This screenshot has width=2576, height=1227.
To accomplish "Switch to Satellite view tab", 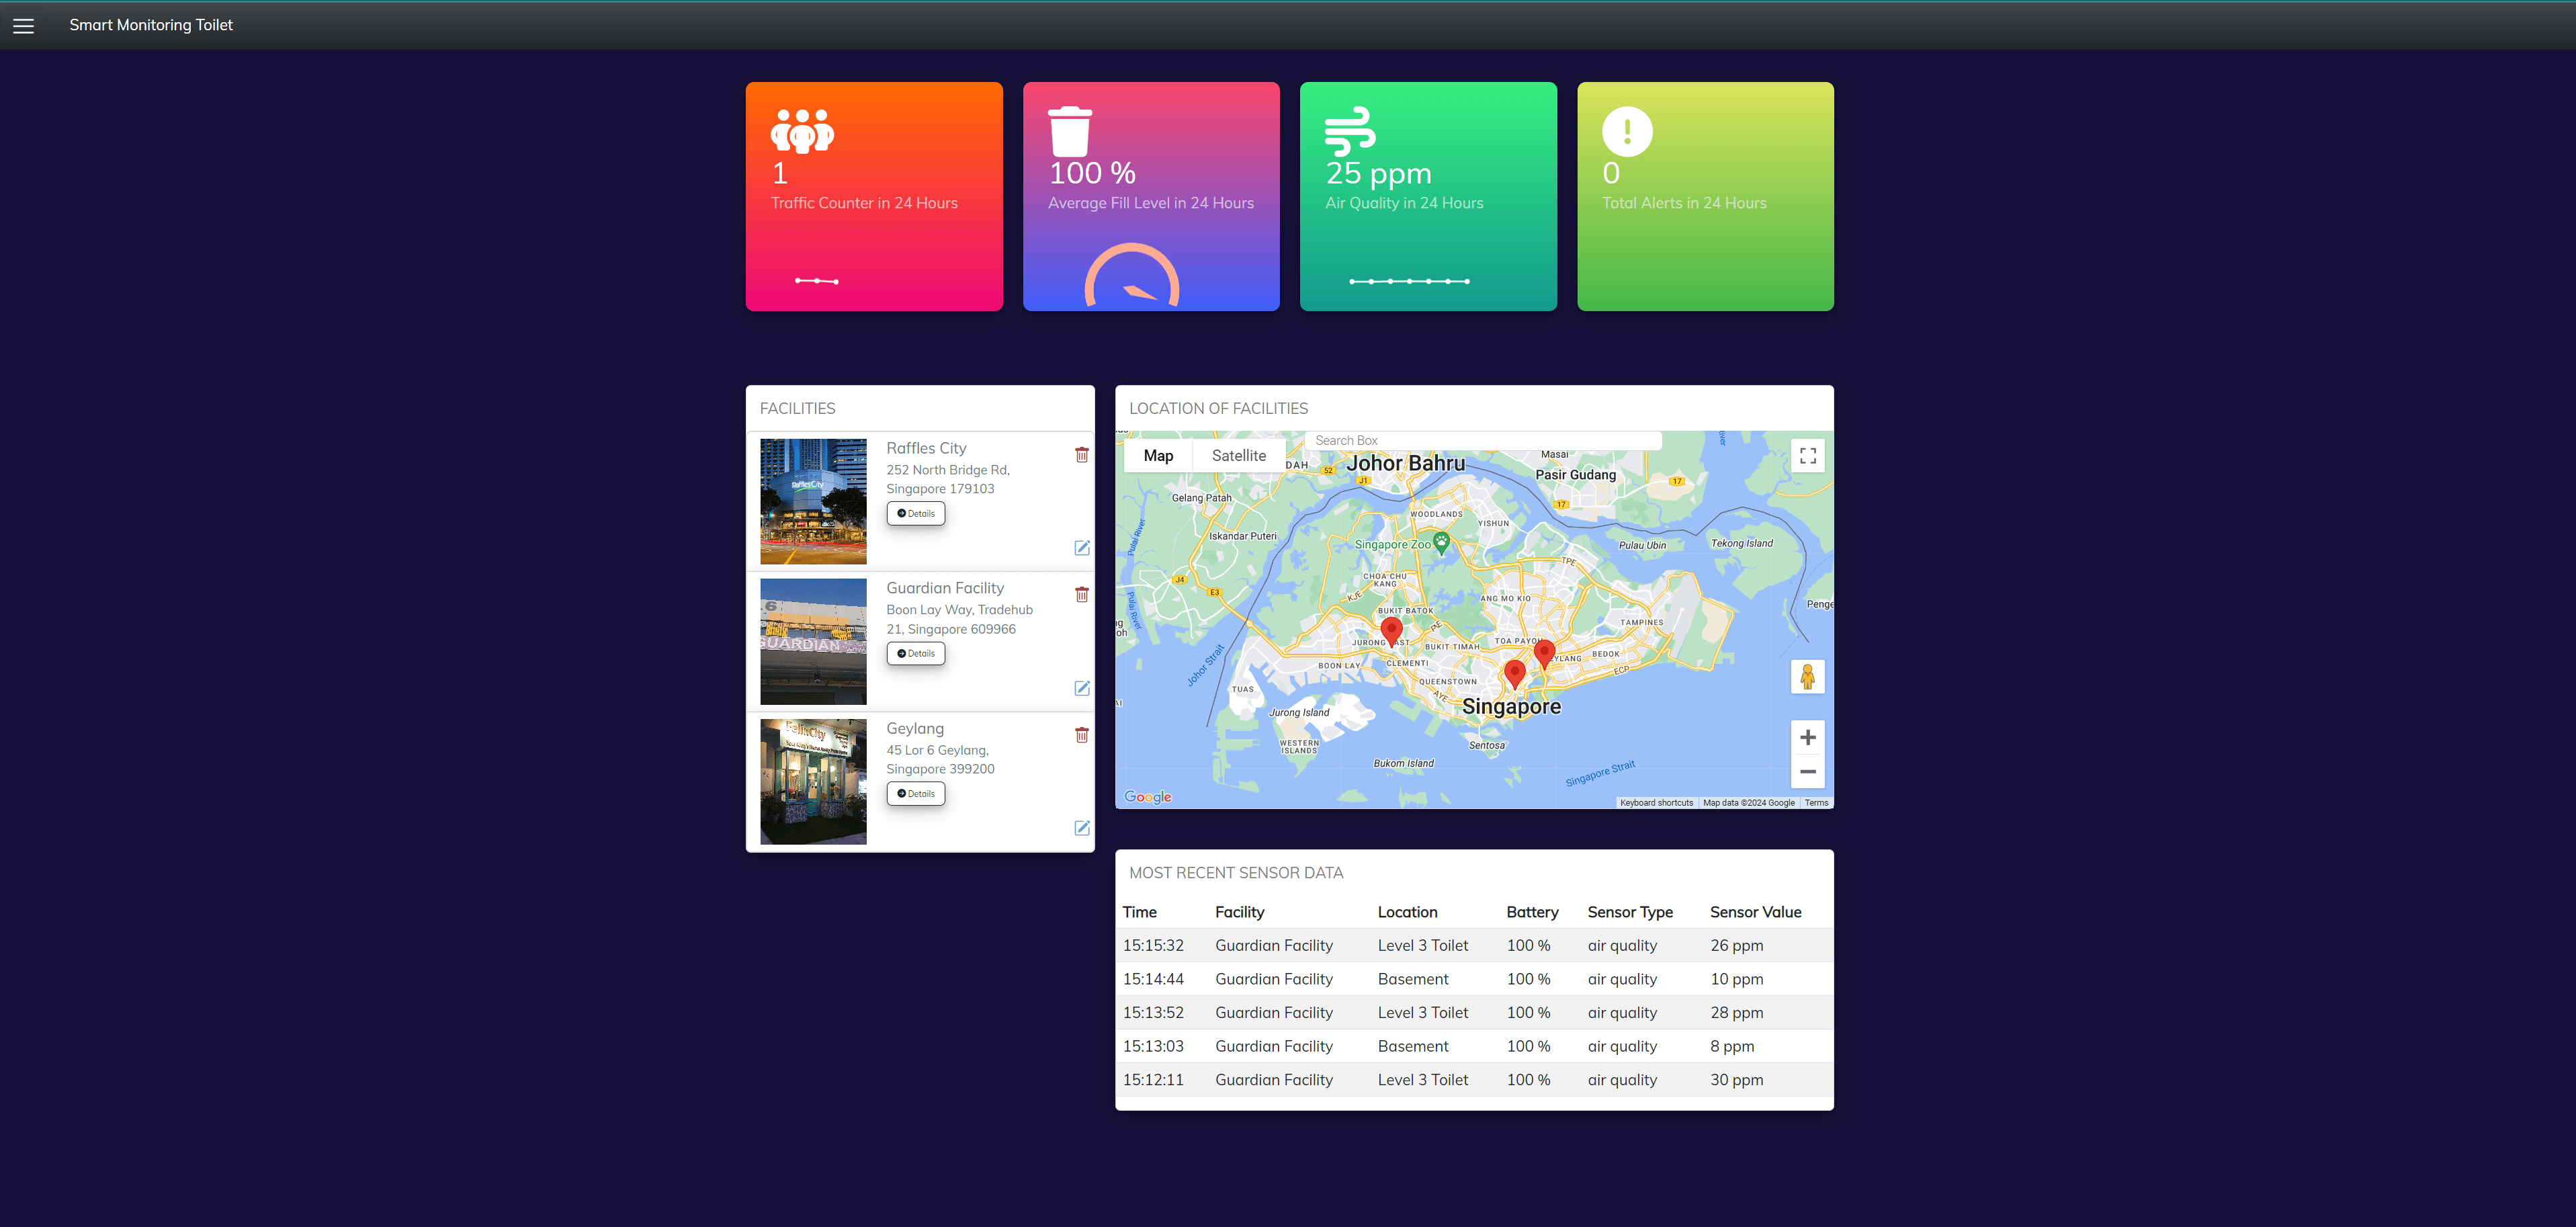I will point(1239,456).
